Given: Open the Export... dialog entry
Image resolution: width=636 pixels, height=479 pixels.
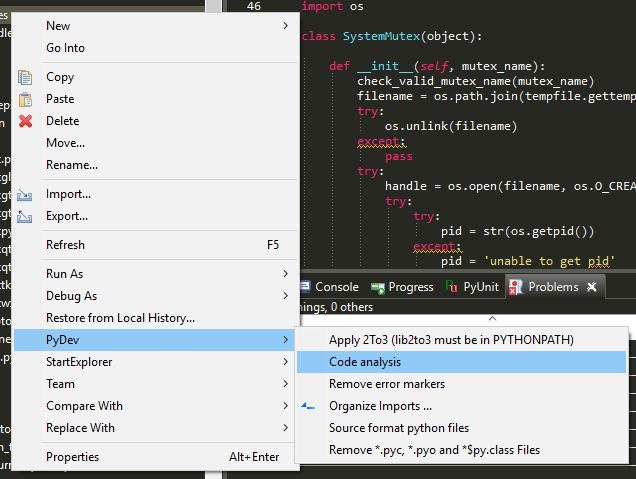Looking at the screenshot, I should pos(156,216).
